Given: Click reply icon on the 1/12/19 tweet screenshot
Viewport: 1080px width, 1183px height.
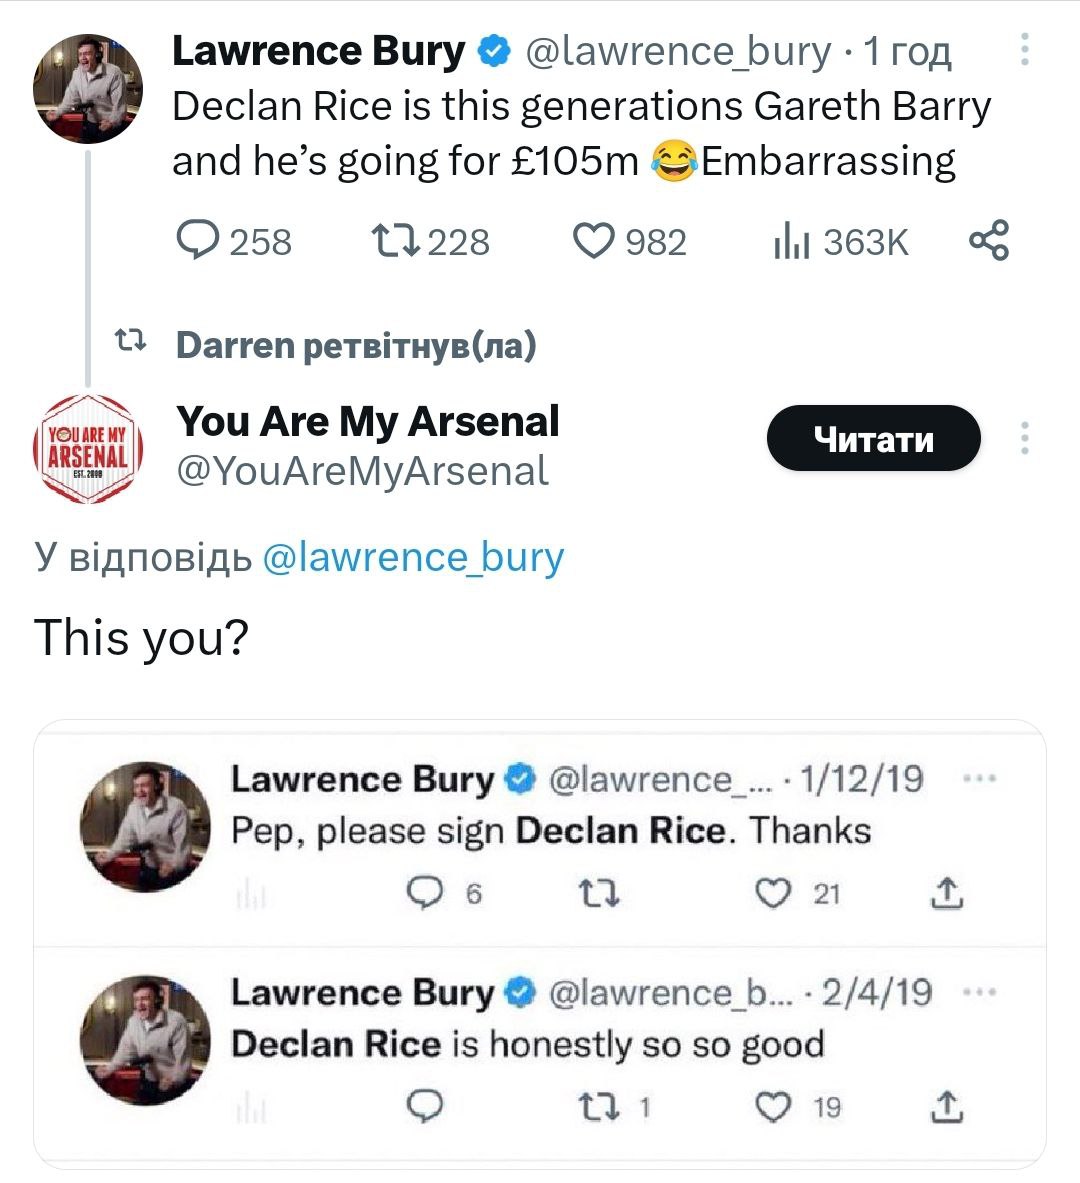Looking at the screenshot, I should coord(425,893).
